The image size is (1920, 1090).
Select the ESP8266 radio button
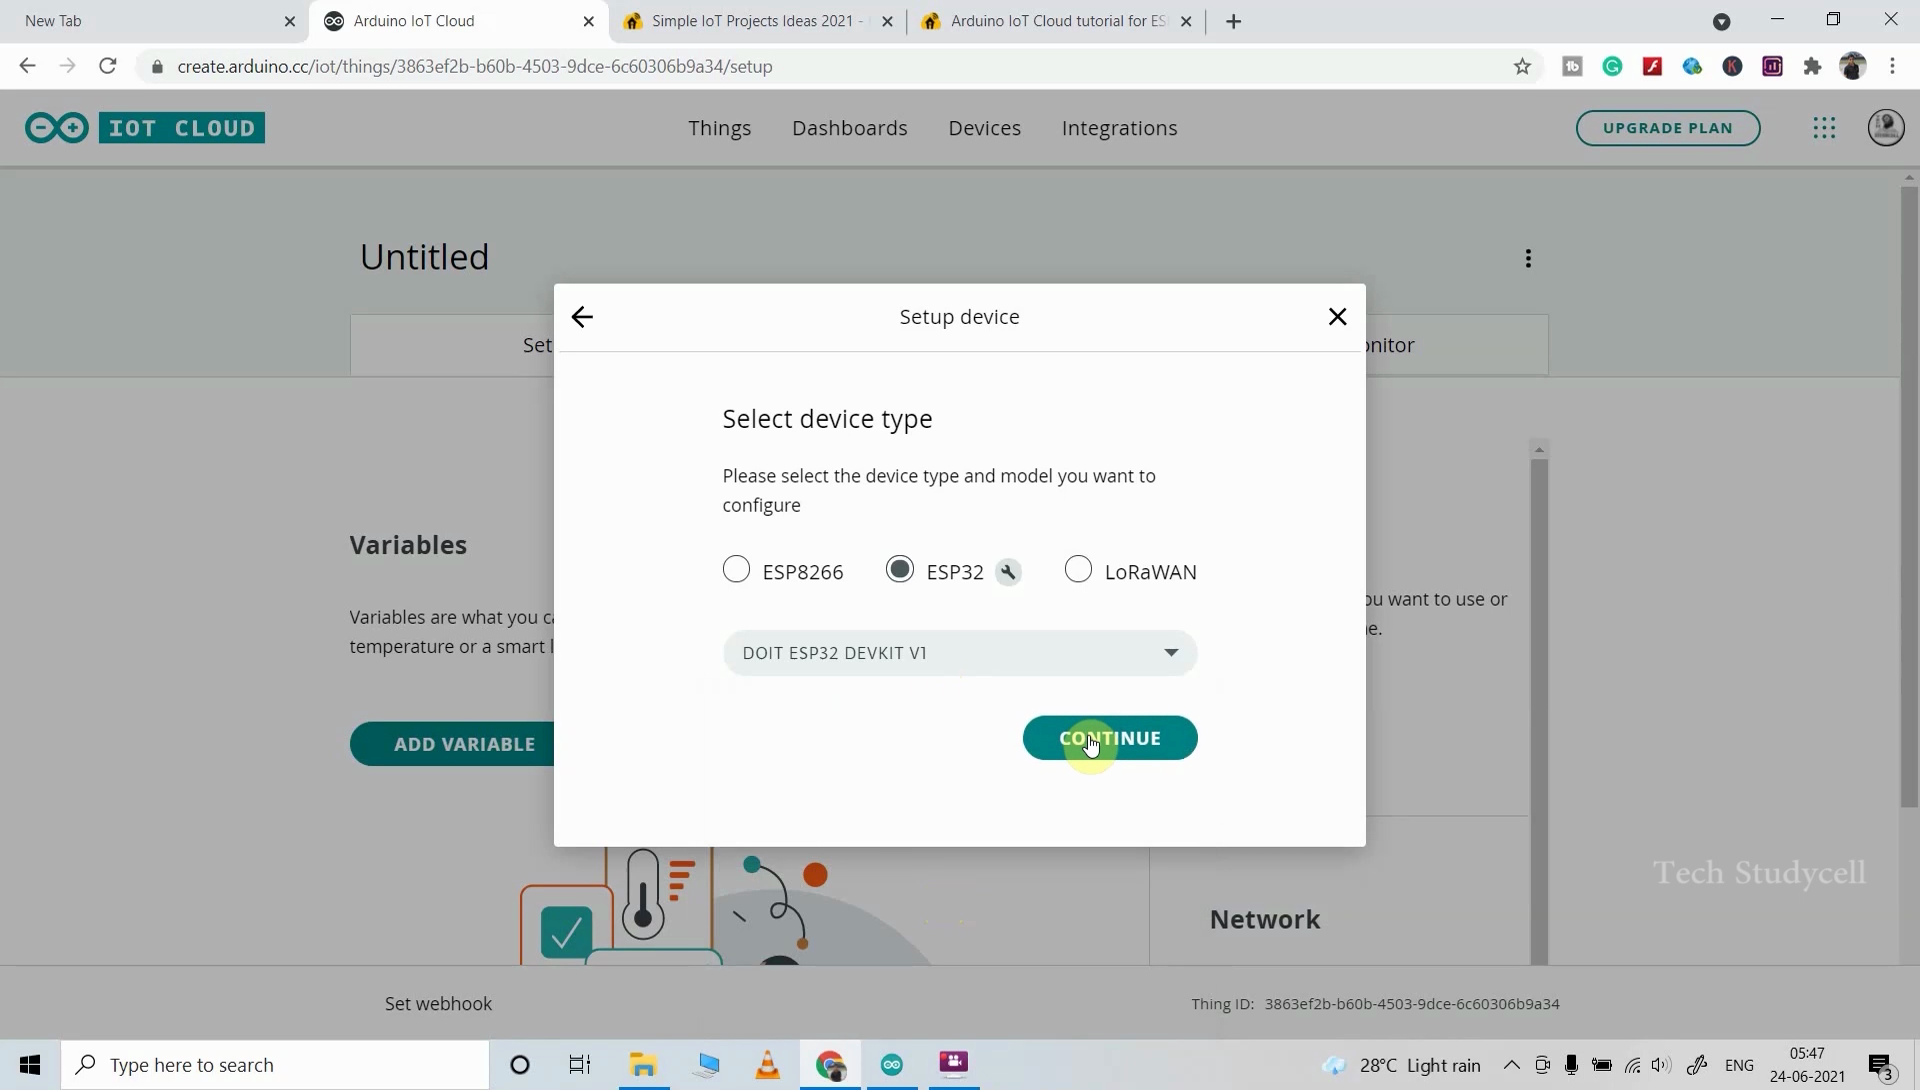click(736, 570)
